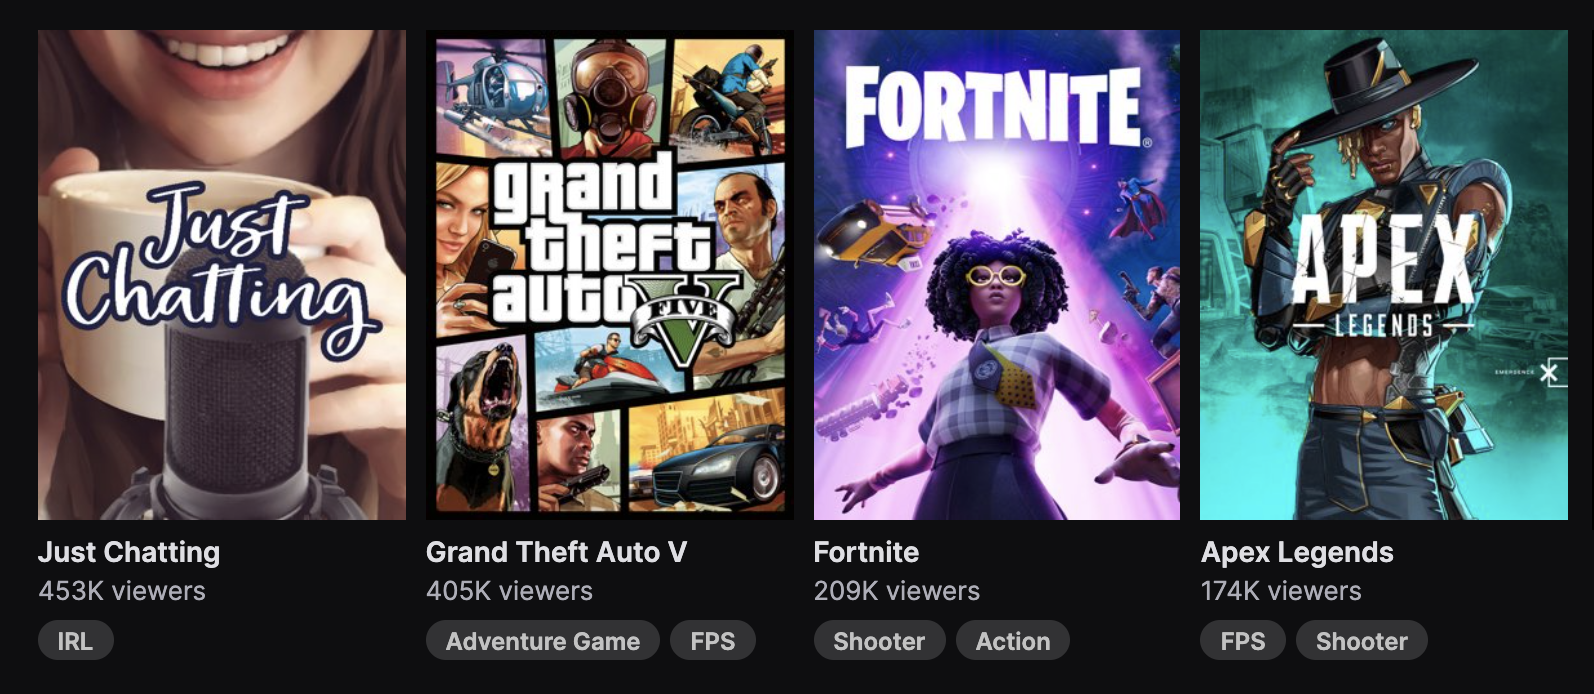Click the Just Chatting title link

128,552
